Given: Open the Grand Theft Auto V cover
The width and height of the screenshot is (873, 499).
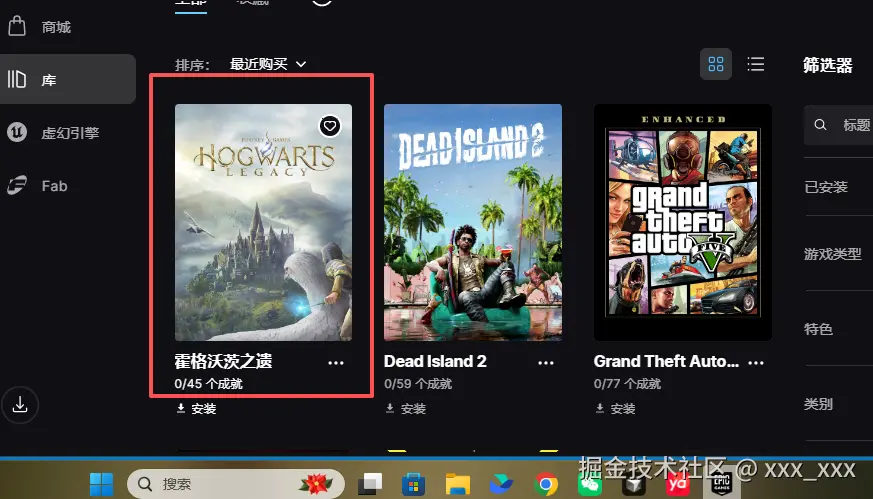Looking at the screenshot, I should click(682, 222).
